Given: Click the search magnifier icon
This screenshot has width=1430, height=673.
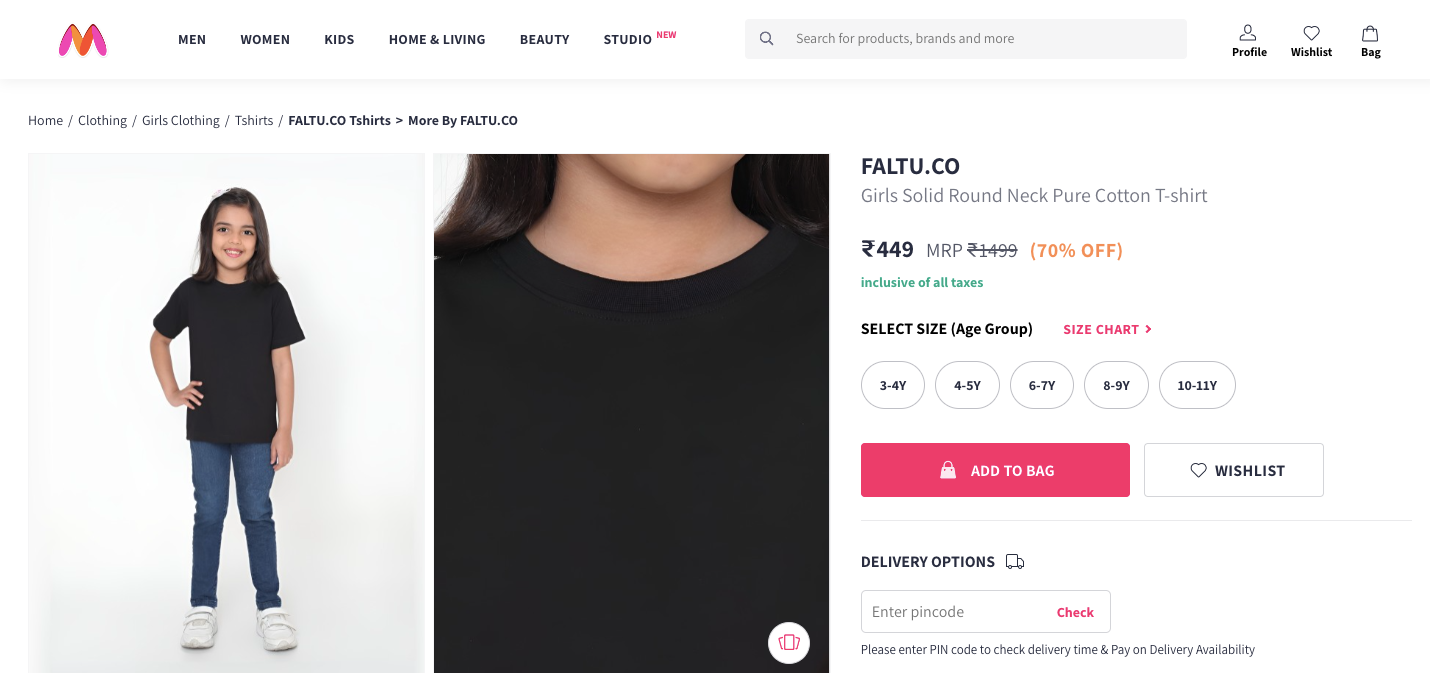Looking at the screenshot, I should [767, 39].
